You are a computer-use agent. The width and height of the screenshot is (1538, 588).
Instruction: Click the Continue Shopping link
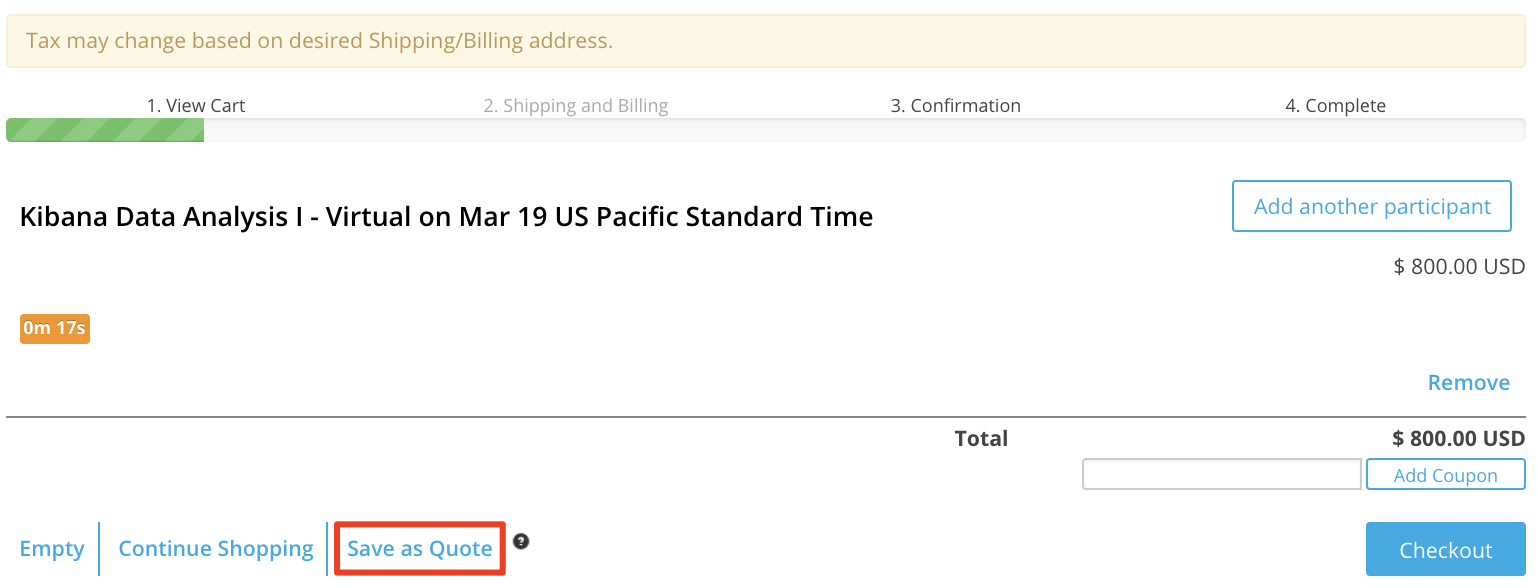pyautogui.click(x=216, y=549)
